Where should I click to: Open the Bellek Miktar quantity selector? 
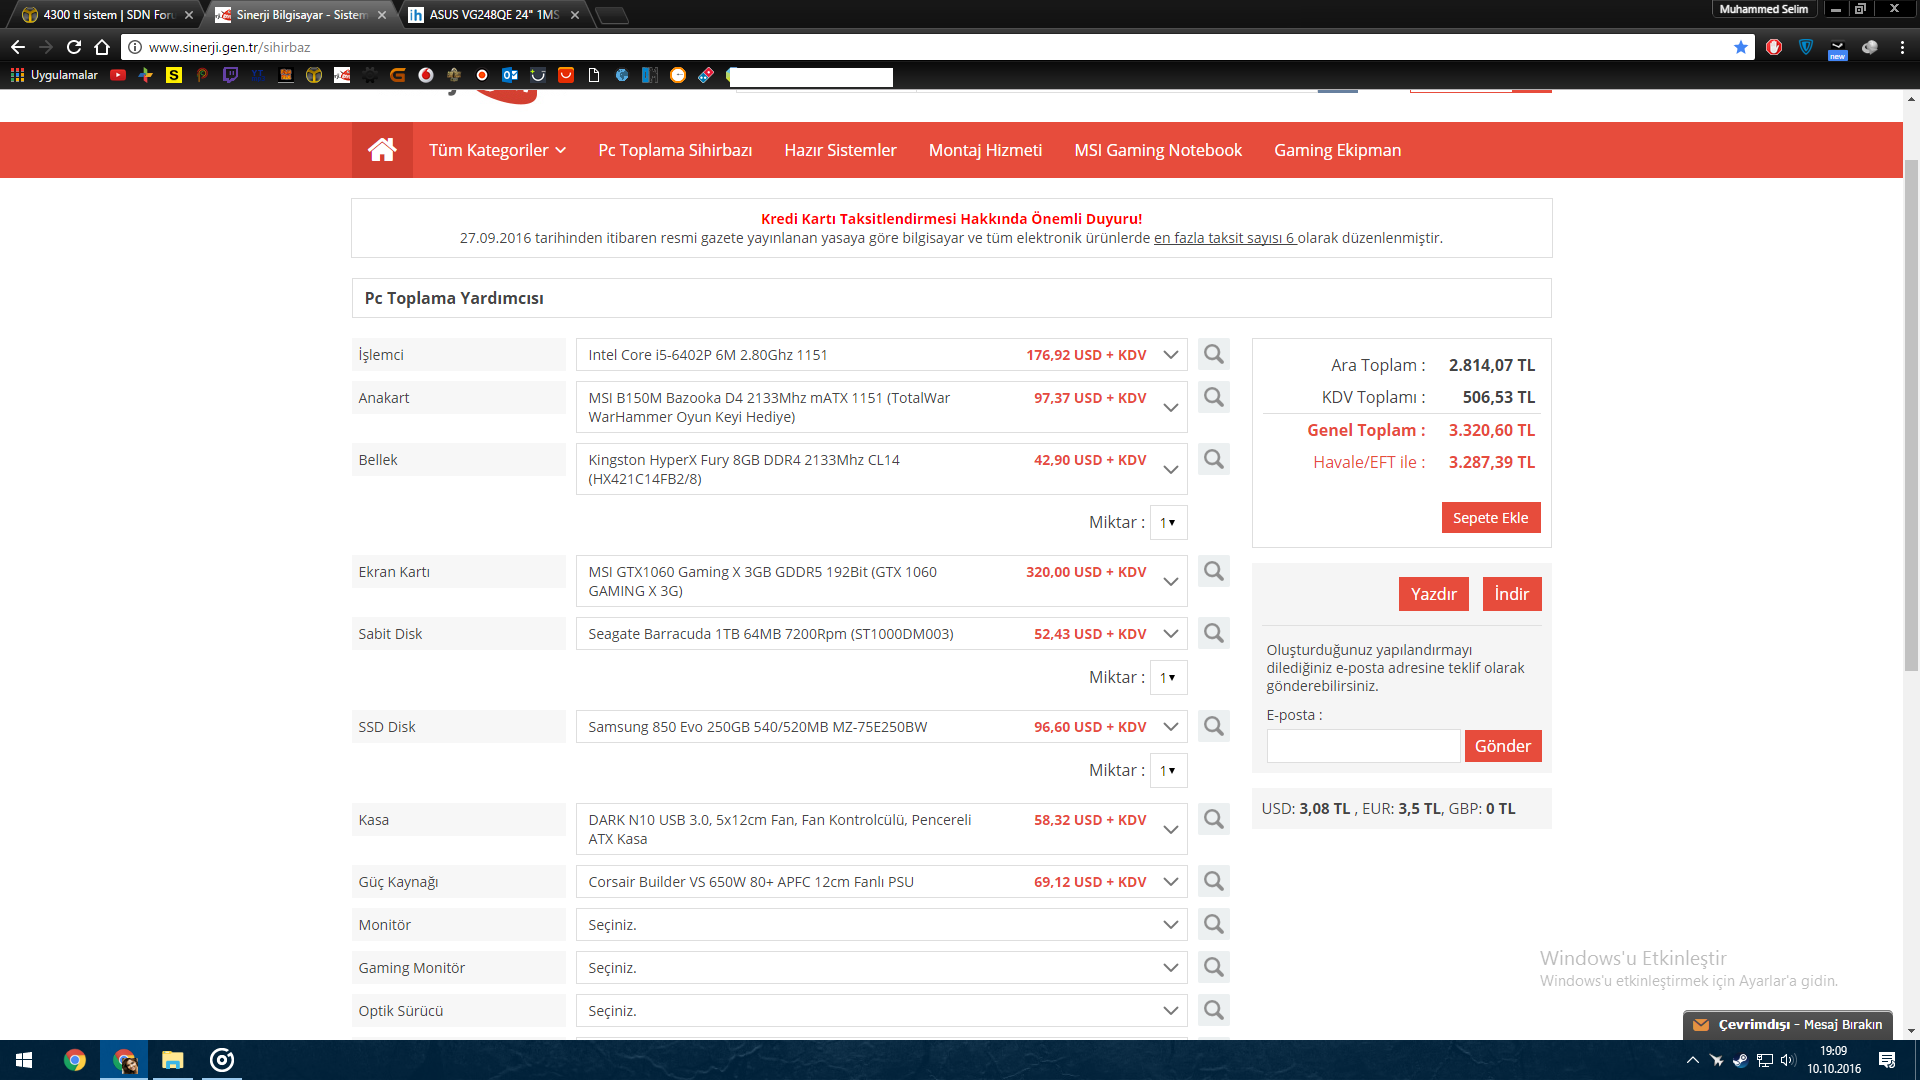[1167, 523]
